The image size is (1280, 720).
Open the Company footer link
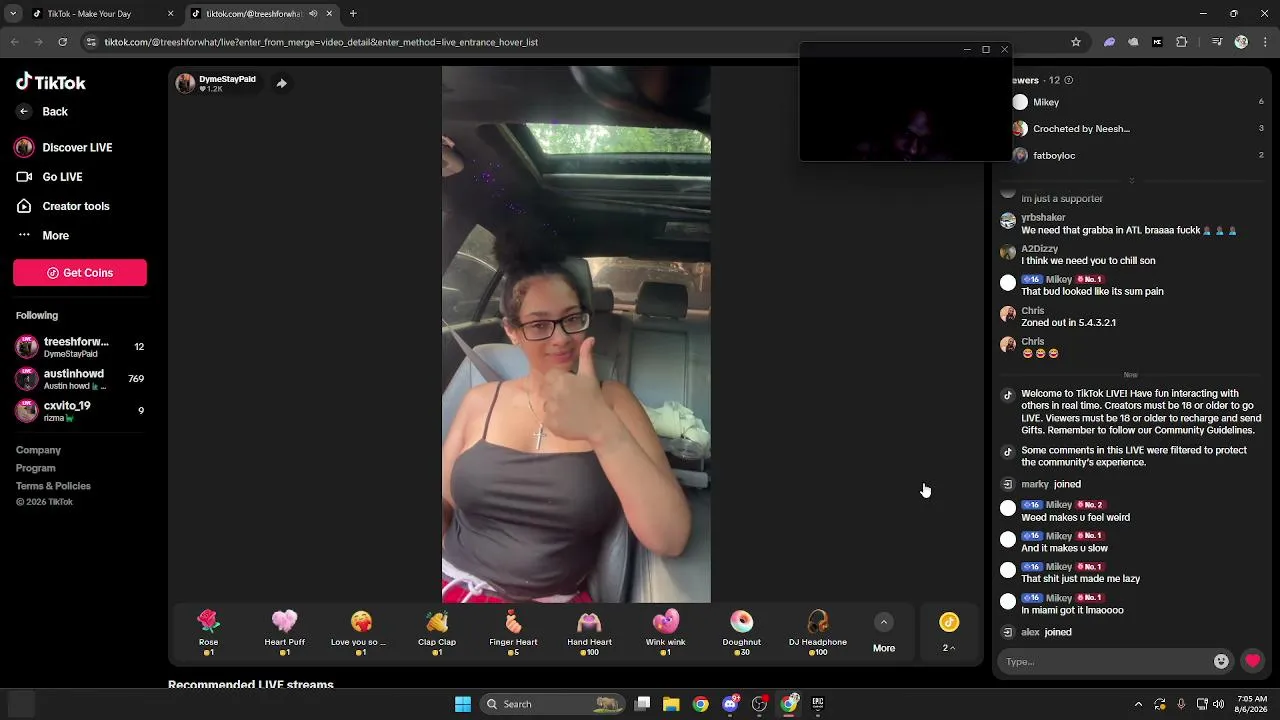[38, 450]
